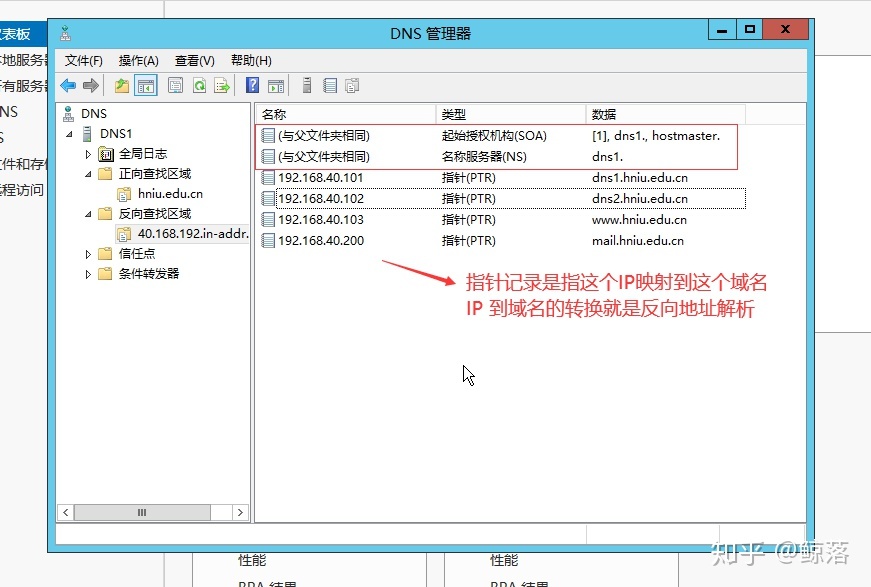This screenshot has height=587, width=871.
Task: Click the SOA record row icon
Action: (x=268, y=136)
